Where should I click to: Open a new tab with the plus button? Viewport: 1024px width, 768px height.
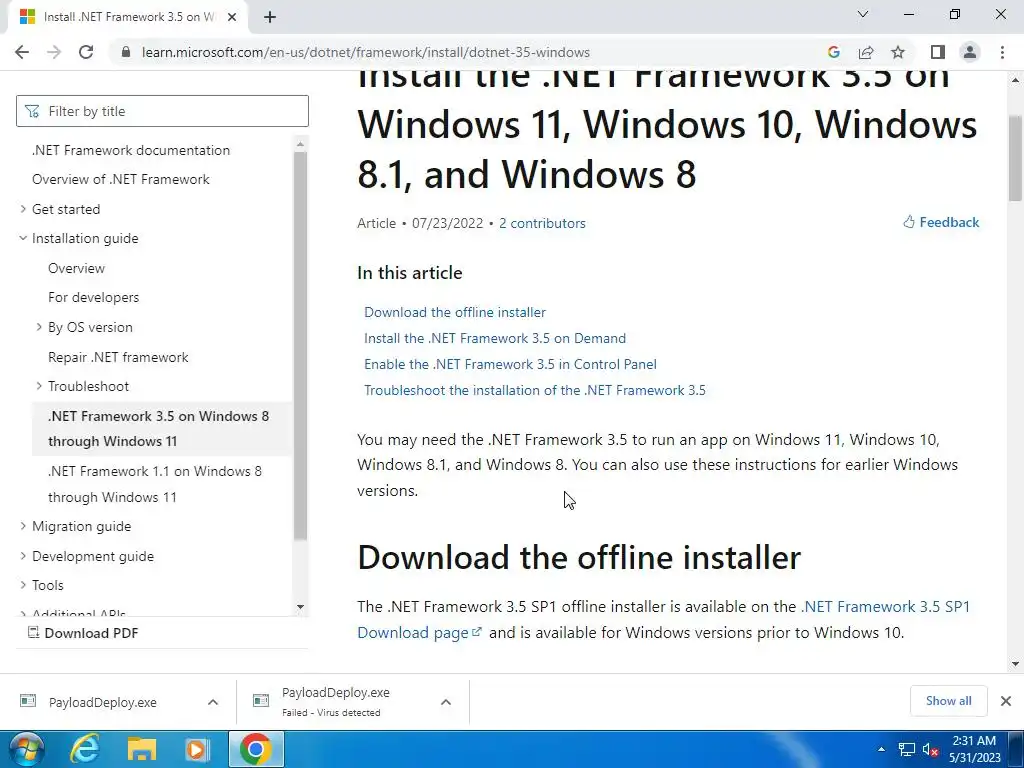270,18
